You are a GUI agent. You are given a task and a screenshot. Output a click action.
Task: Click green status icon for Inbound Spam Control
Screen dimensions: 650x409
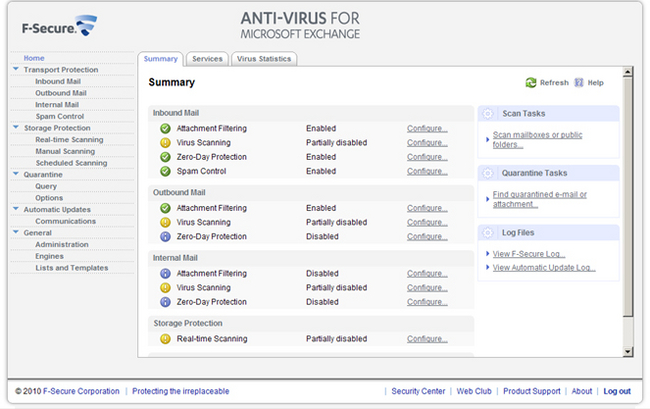(165, 171)
